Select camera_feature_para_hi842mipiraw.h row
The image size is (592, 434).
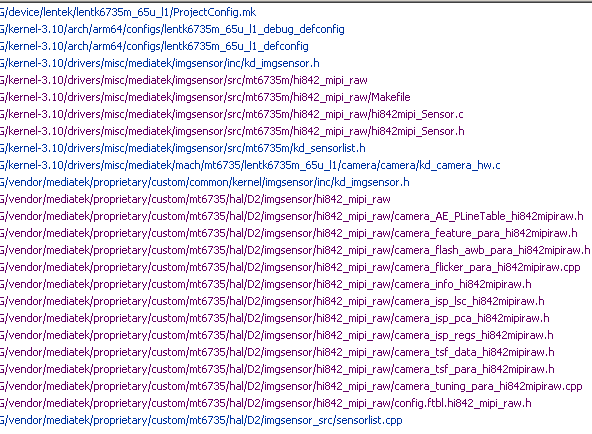tap(289, 233)
